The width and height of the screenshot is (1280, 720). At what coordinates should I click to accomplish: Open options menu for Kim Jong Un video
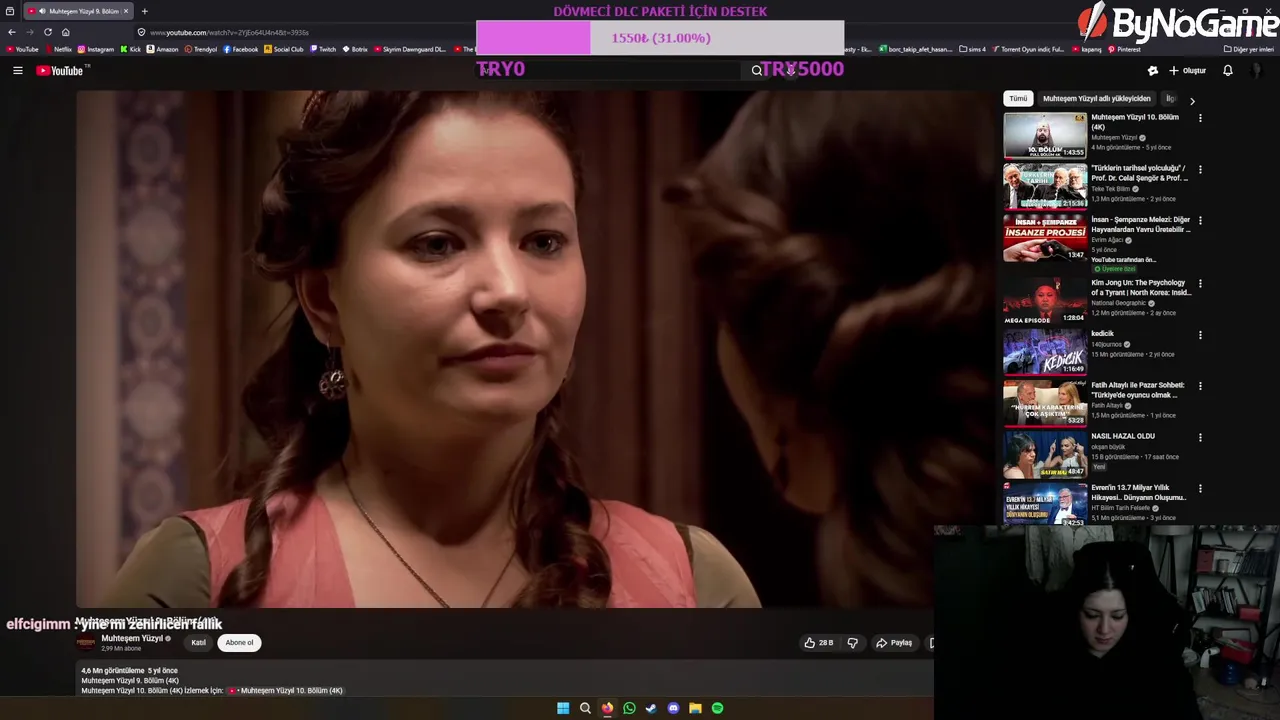click(x=1200, y=283)
